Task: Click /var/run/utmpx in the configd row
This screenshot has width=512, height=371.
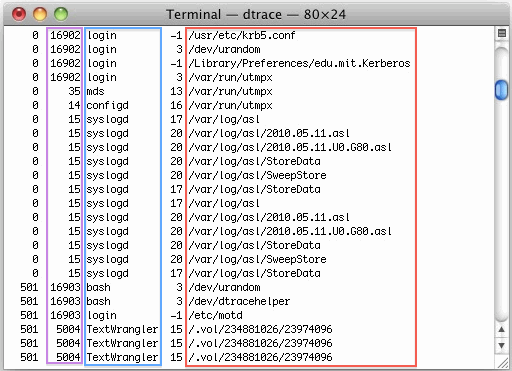Action: [x=230, y=105]
